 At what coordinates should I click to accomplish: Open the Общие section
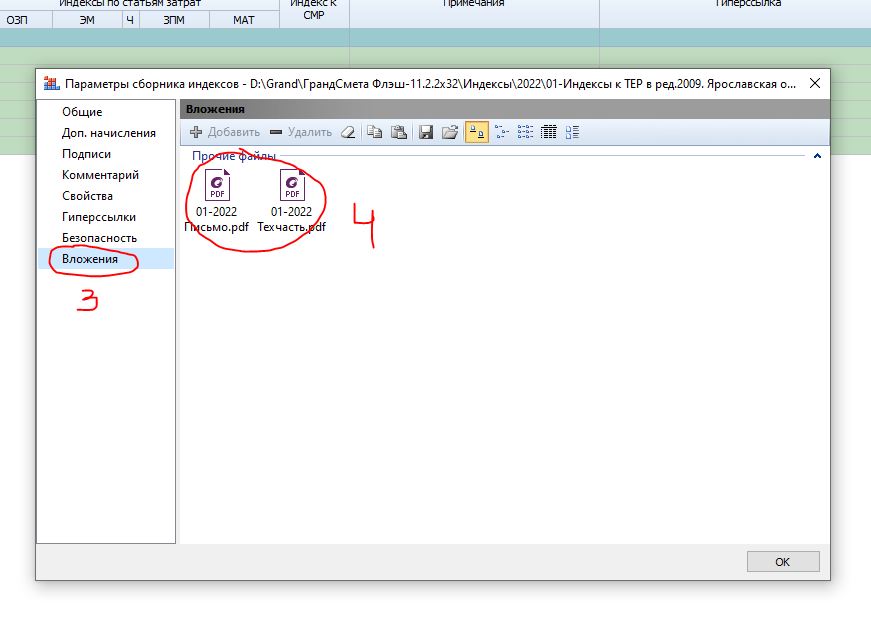click(x=82, y=112)
